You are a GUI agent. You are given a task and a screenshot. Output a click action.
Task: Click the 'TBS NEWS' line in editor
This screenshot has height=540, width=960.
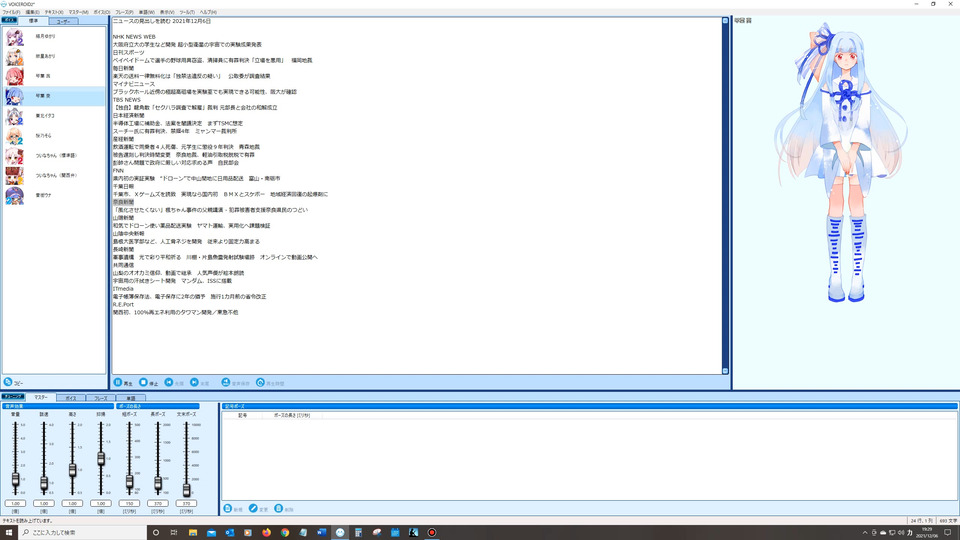(x=127, y=100)
